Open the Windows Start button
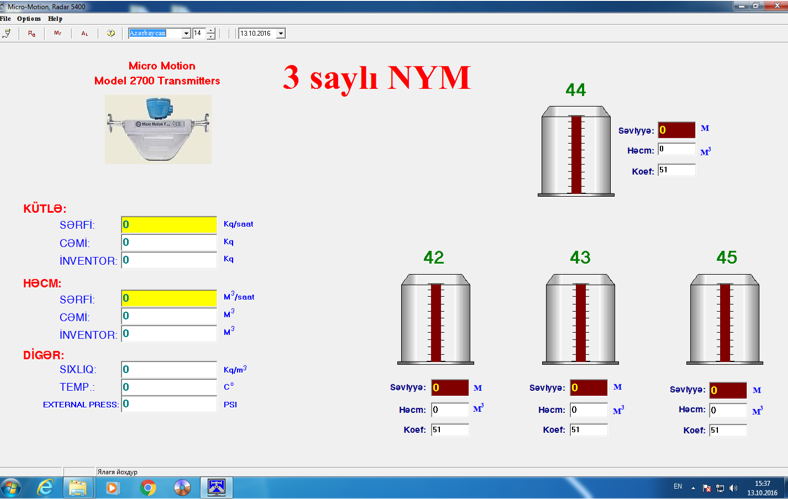Image resolution: width=788 pixels, height=499 pixels. [11, 488]
